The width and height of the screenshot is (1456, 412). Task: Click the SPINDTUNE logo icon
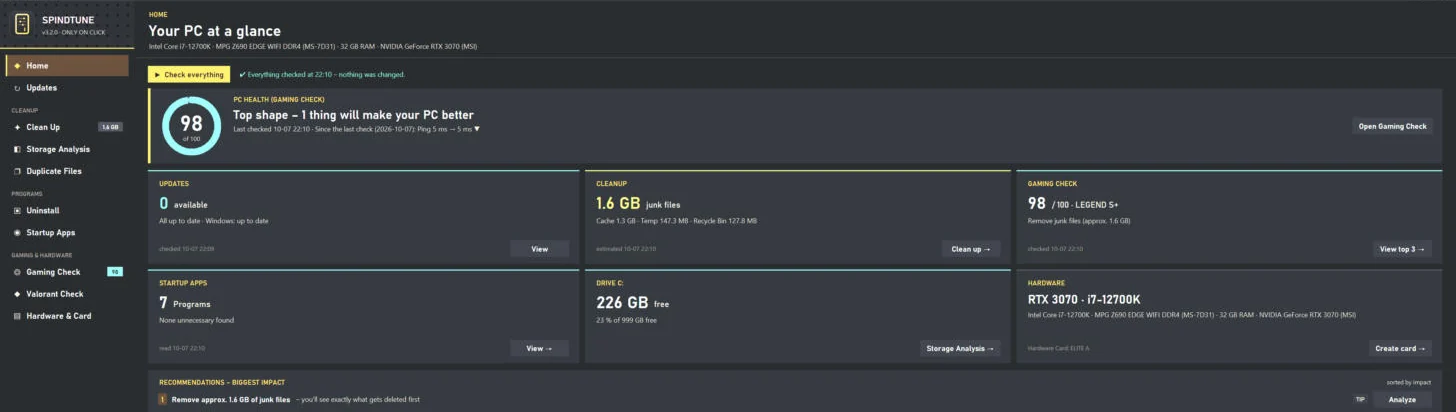point(21,24)
